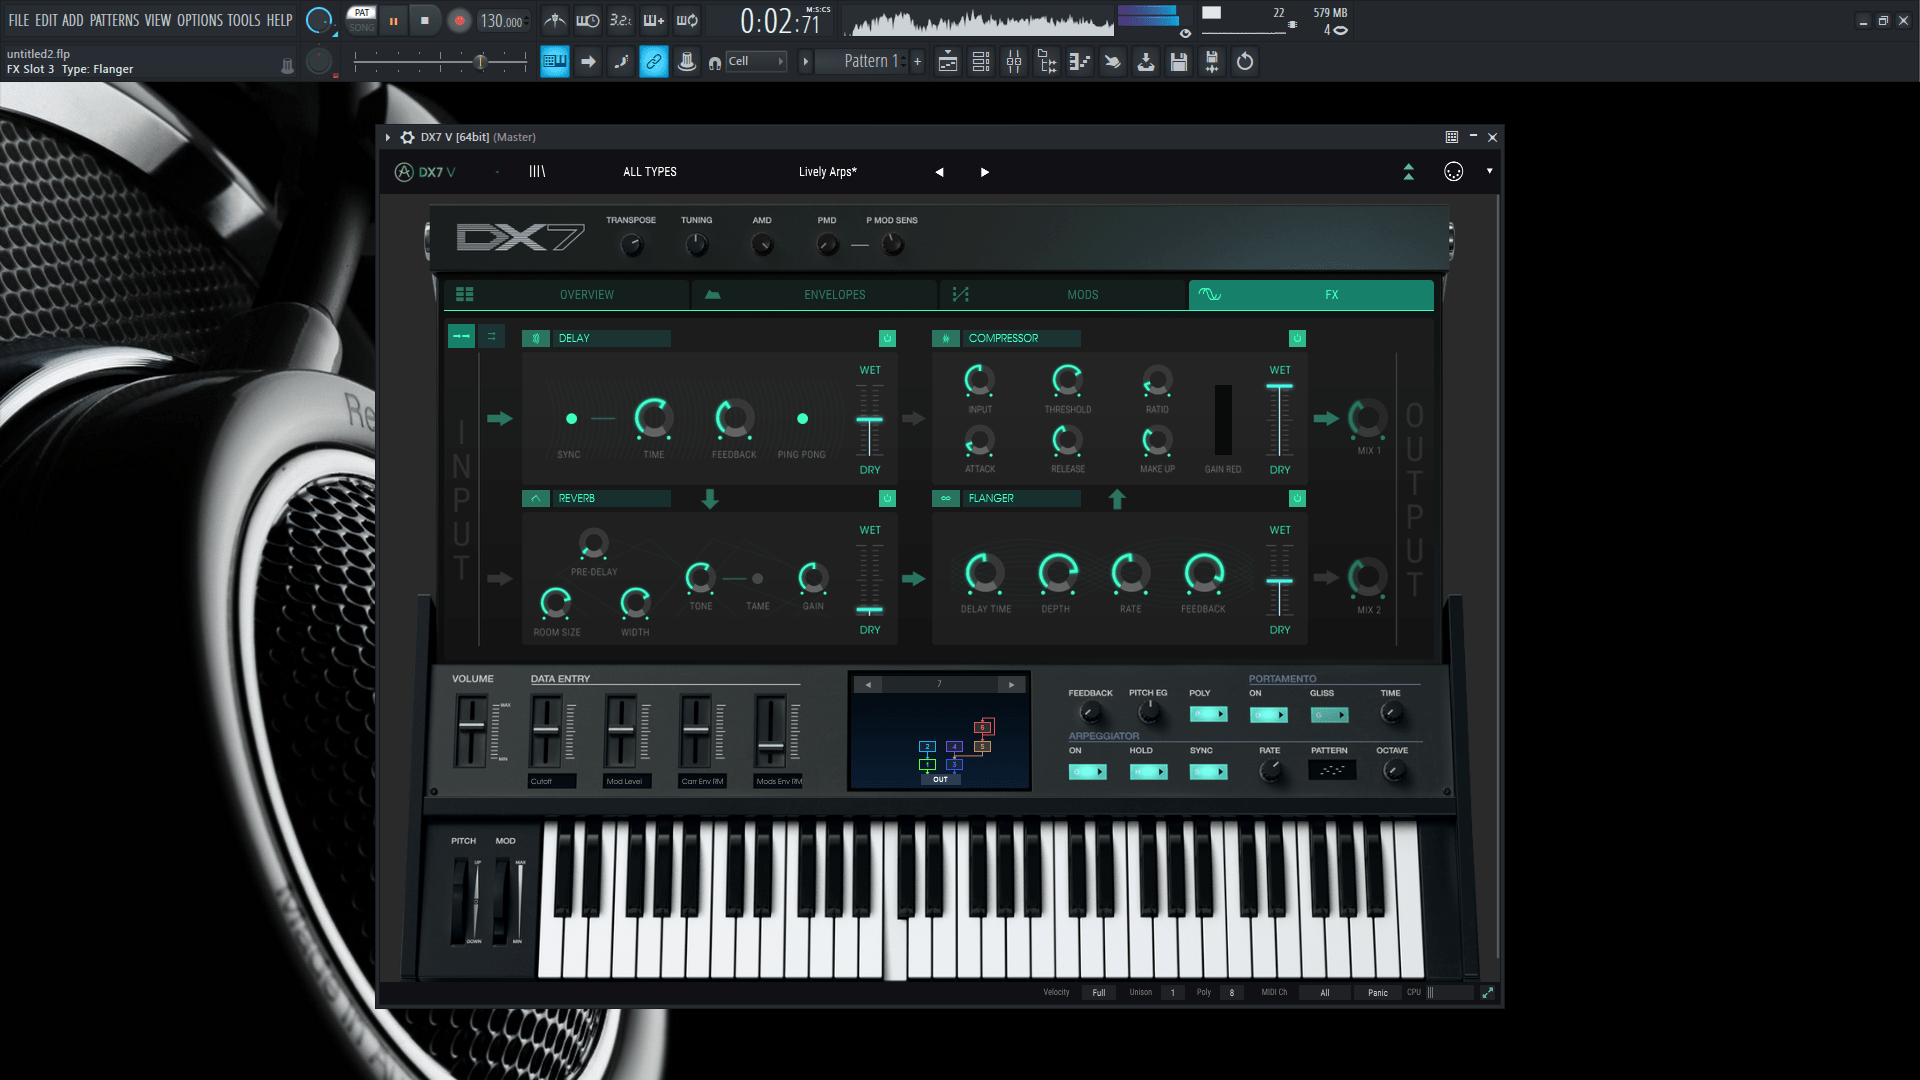Open the Cell snap dropdown
1920x1080 pixels.
click(756, 62)
